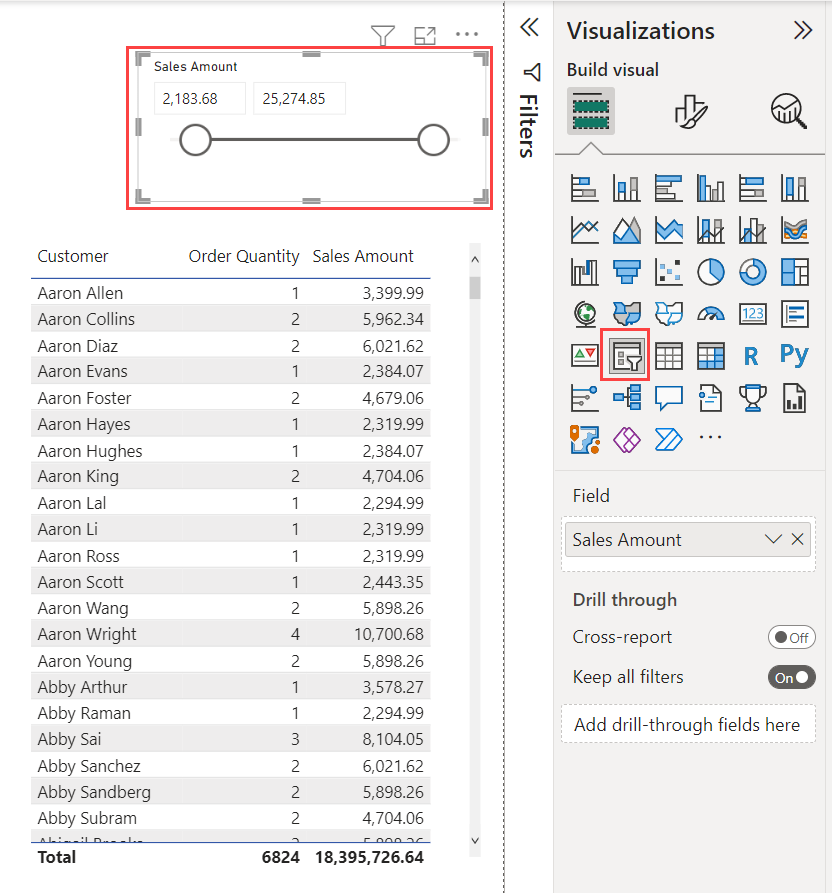Select the Matrix visual icon
Screen dimensions: 832x893
pyautogui.click(x=710, y=355)
